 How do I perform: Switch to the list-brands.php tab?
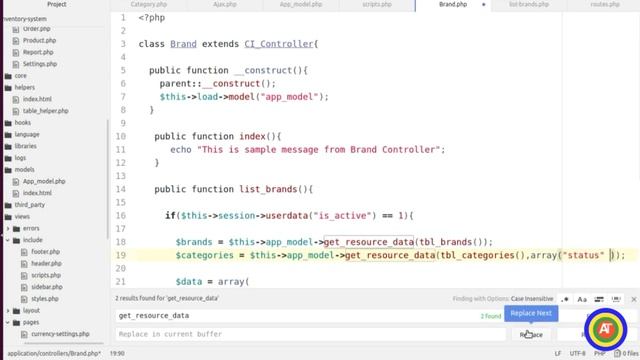pos(529,4)
